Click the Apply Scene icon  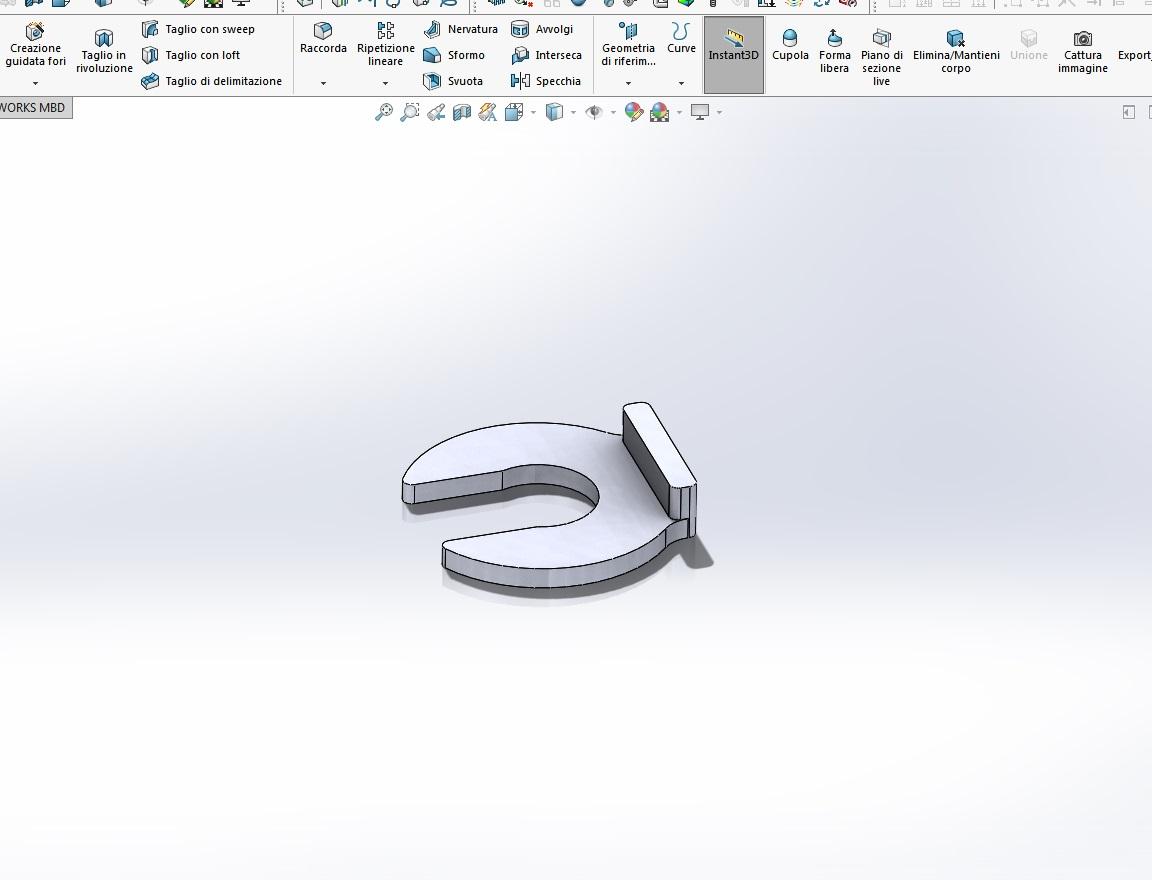(x=660, y=112)
